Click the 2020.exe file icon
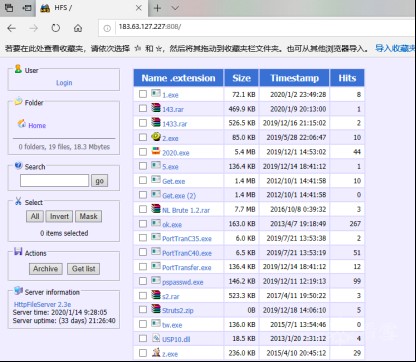 point(156,151)
